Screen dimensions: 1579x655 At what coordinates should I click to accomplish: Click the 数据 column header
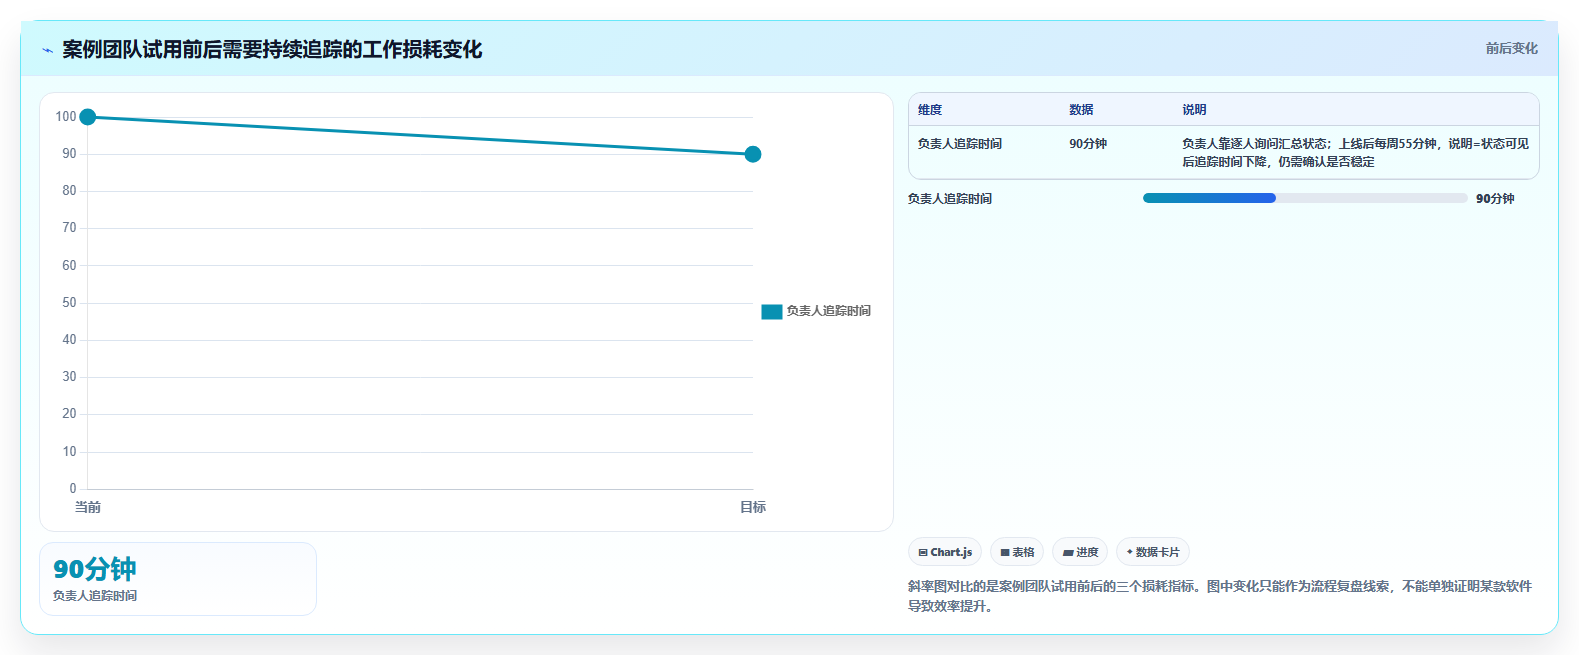[1081, 110]
